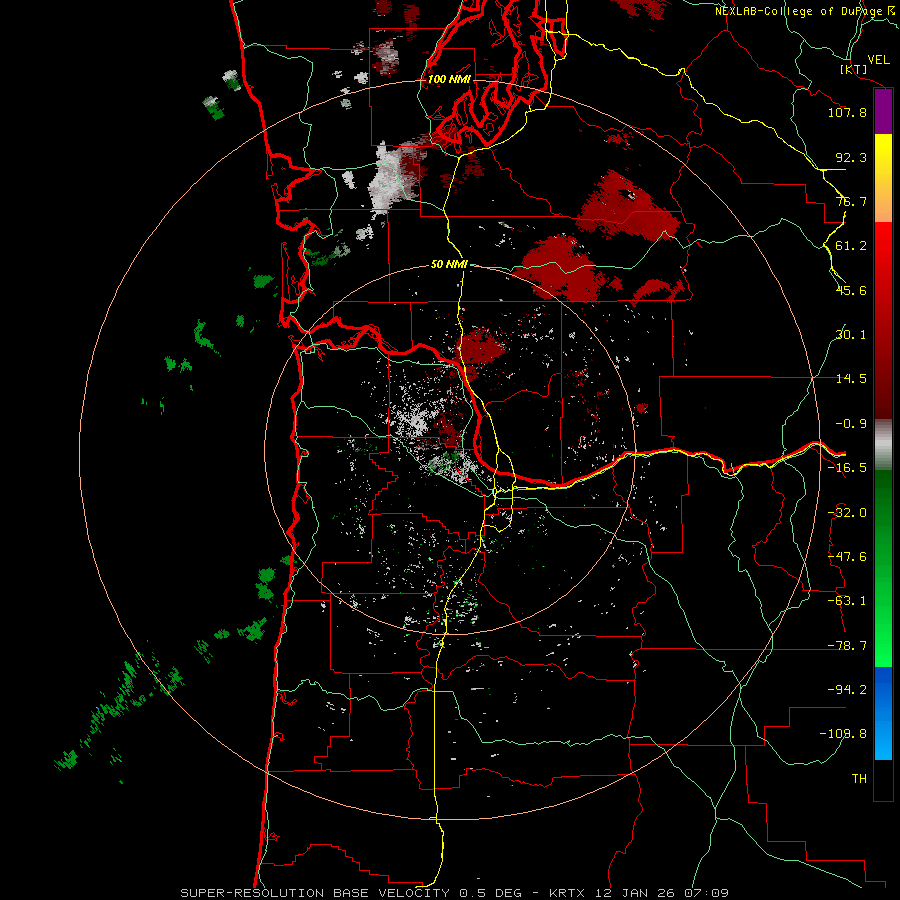The height and width of the screenshot is (900, 900).
Task: Click the 76.7 legend value
Action: coord(851,201)
